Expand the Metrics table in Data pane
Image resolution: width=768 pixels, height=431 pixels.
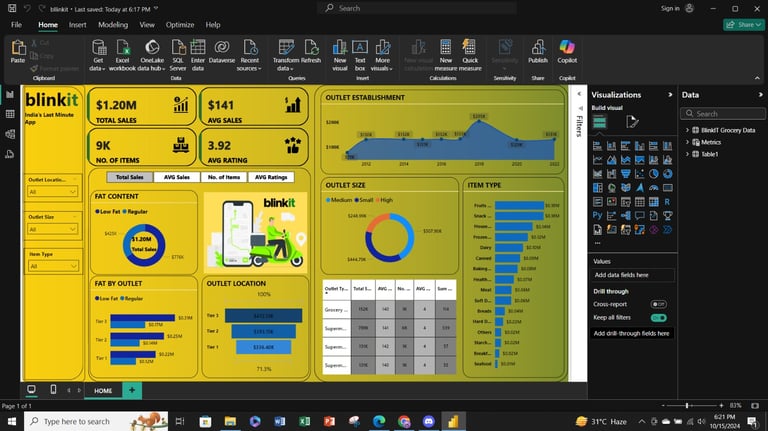point(687,142)
